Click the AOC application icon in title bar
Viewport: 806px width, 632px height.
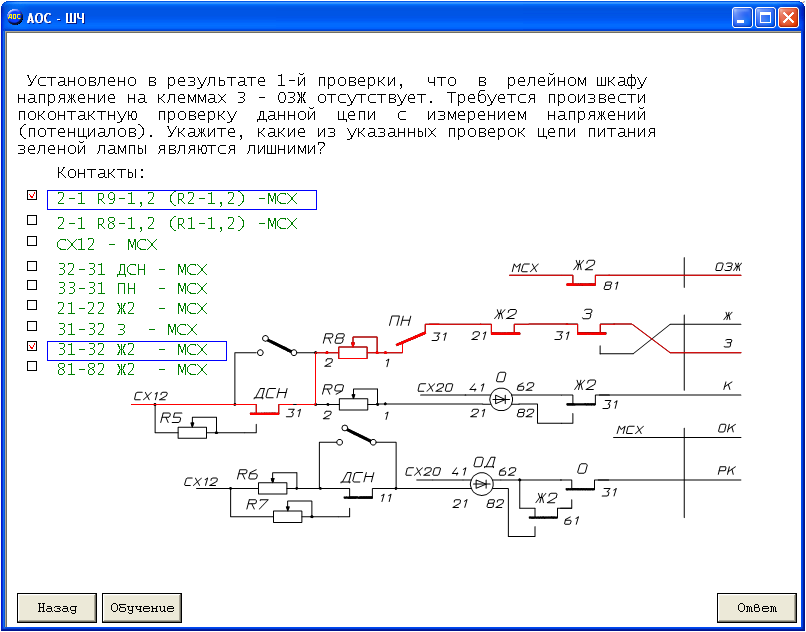[15, 18]
